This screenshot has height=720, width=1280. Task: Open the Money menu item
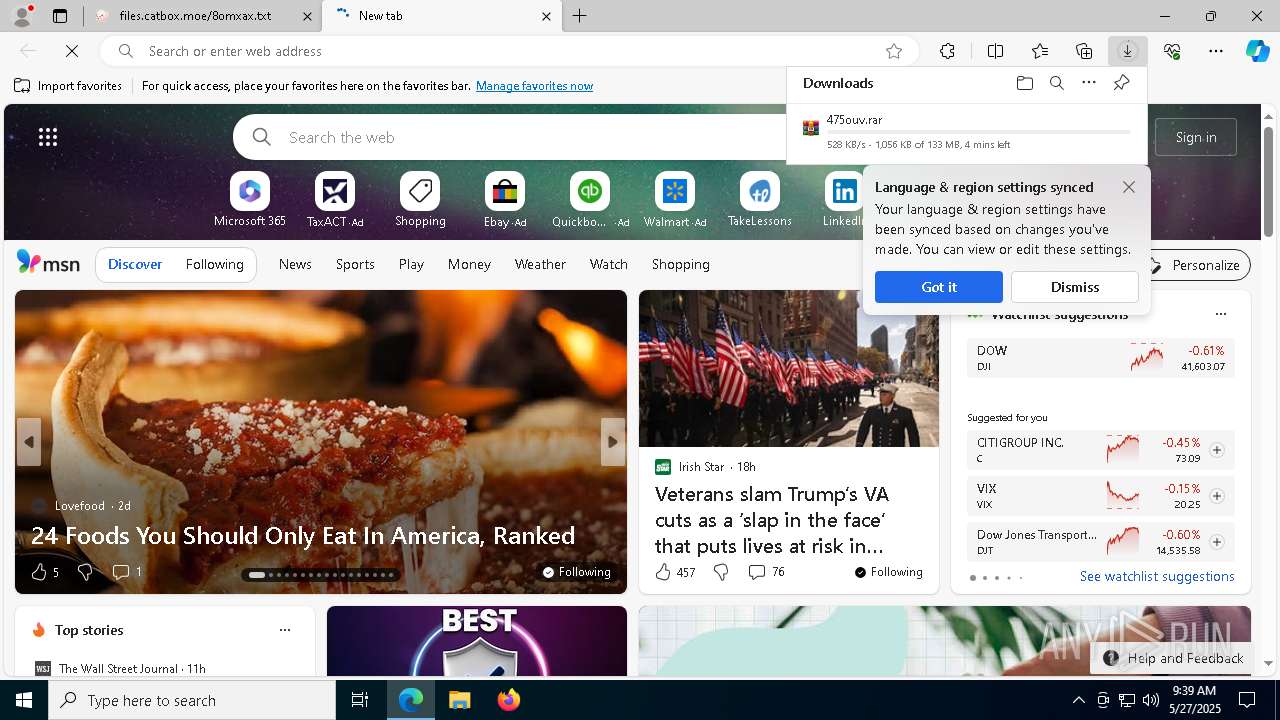tap(469, 265)
